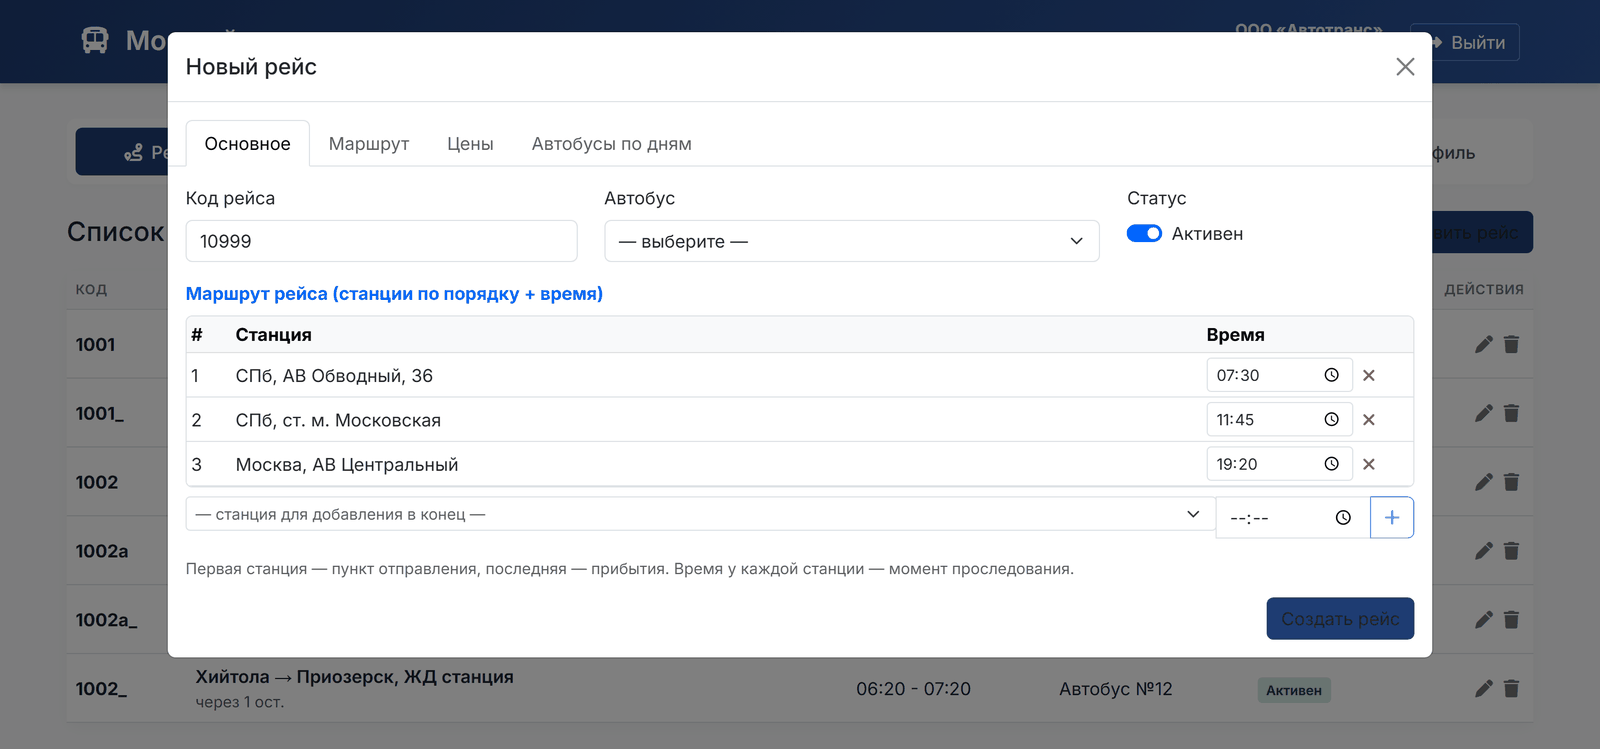Open the Автобусы по дням tab
Viewport: 1600px width, 749px height.
pyautogui.click(x=612, y=144)
